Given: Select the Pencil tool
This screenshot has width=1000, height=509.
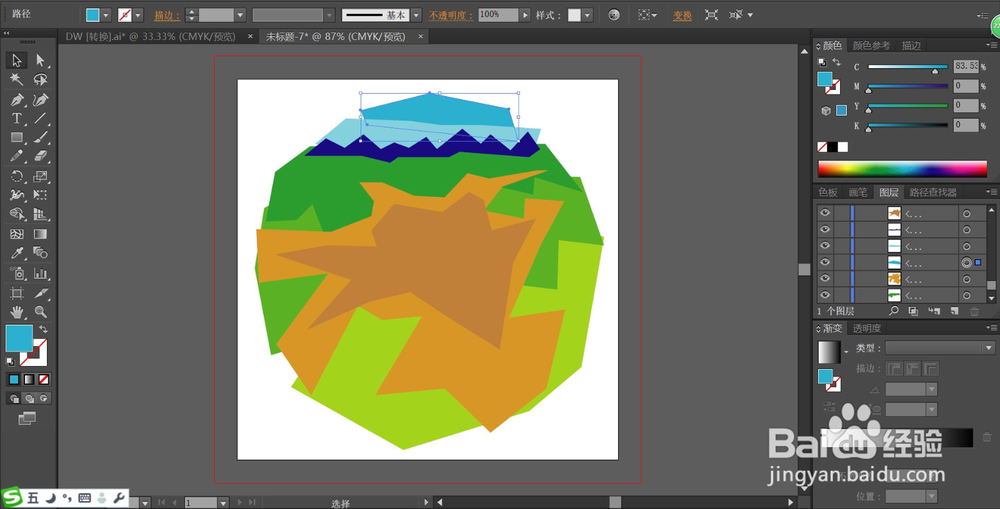Looking at the screenshot, I should [17, 156].
